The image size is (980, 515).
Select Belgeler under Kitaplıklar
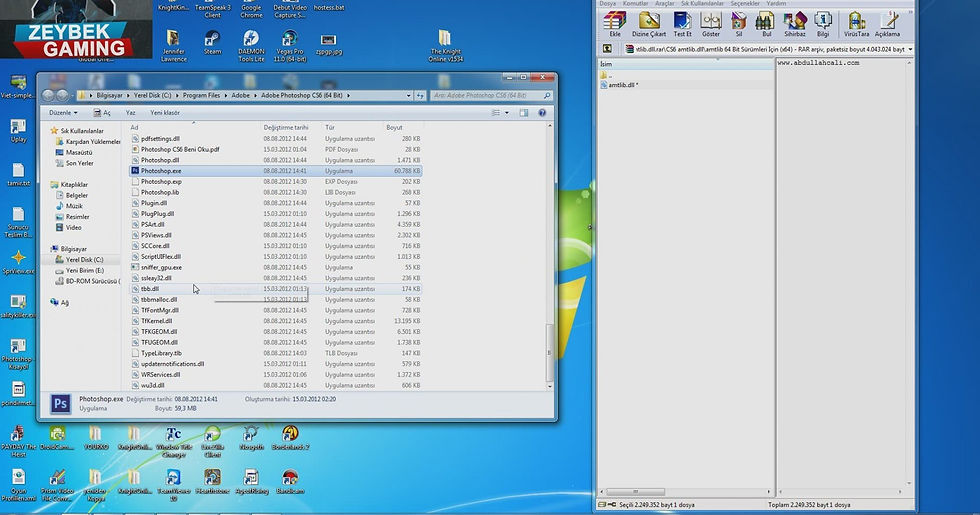(x=76, y=196)
